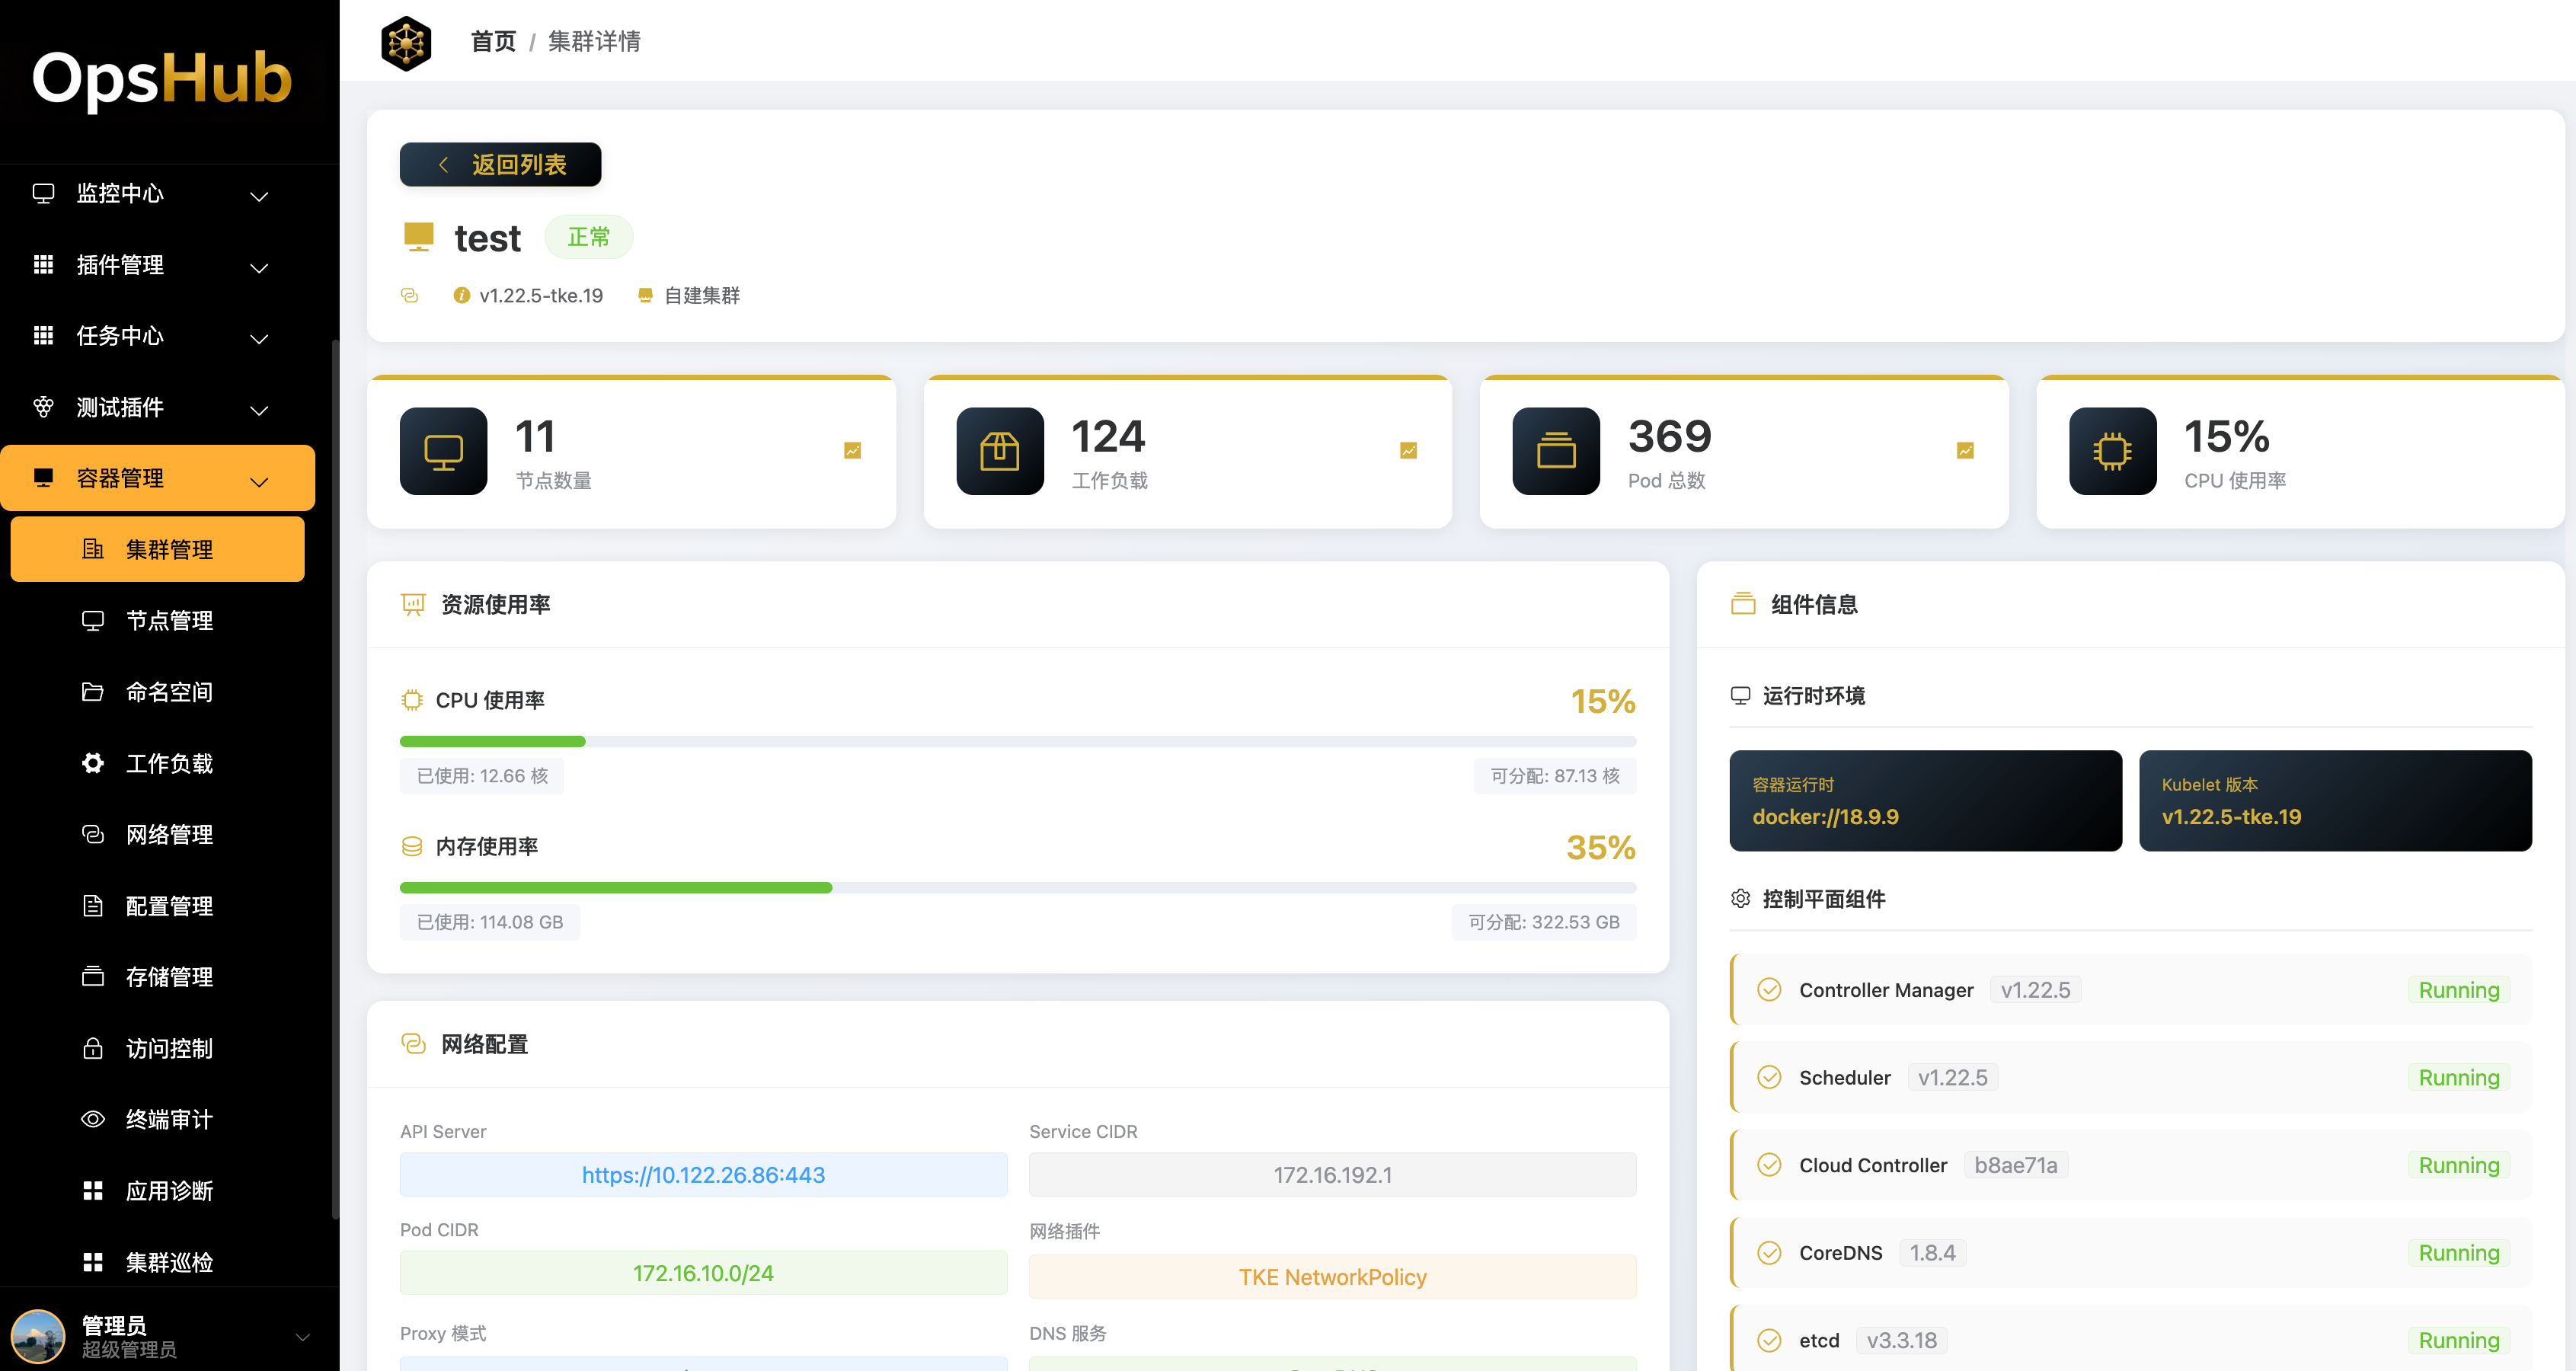Image resolution: width=2576 pixels, height=1371 pixels.
Task: Switch to 集群巡检 in the sidebar
Action: [168, 1262]
